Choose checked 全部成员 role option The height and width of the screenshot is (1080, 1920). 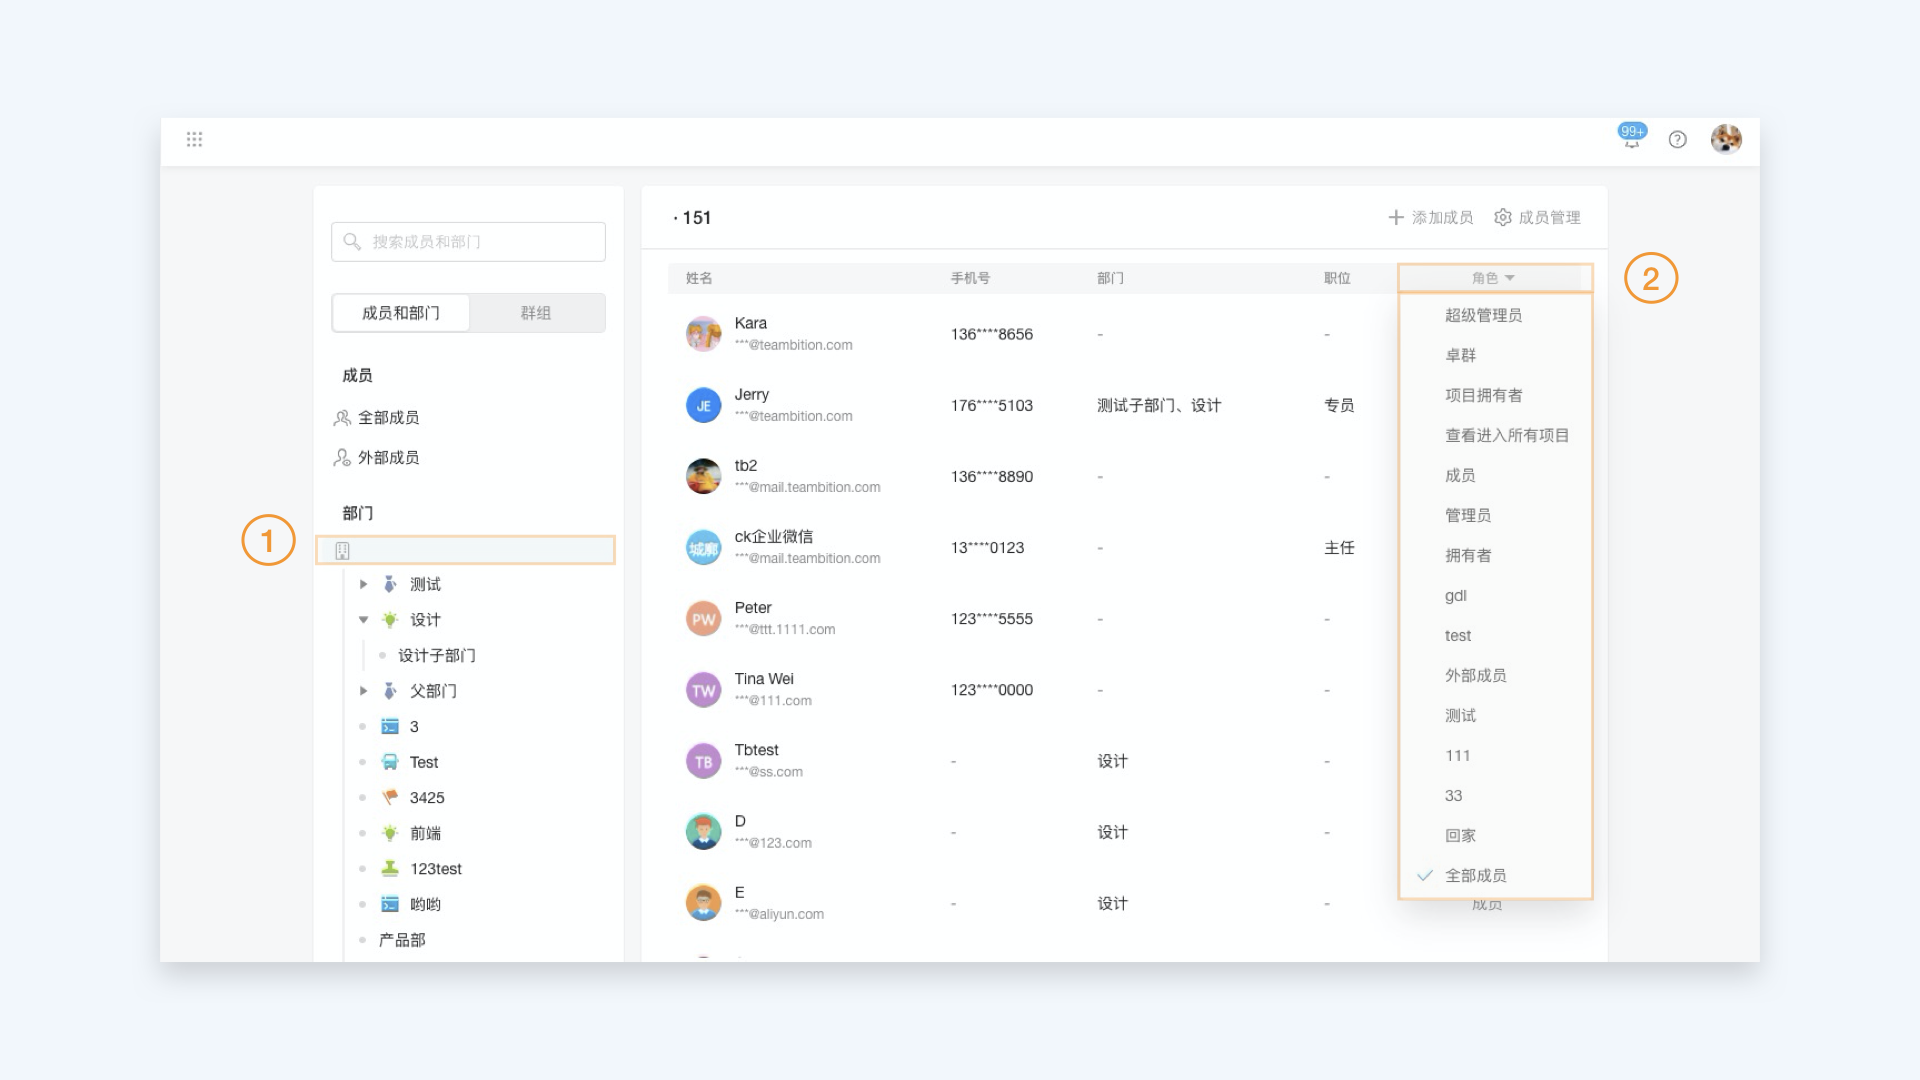click(1475, 875)
